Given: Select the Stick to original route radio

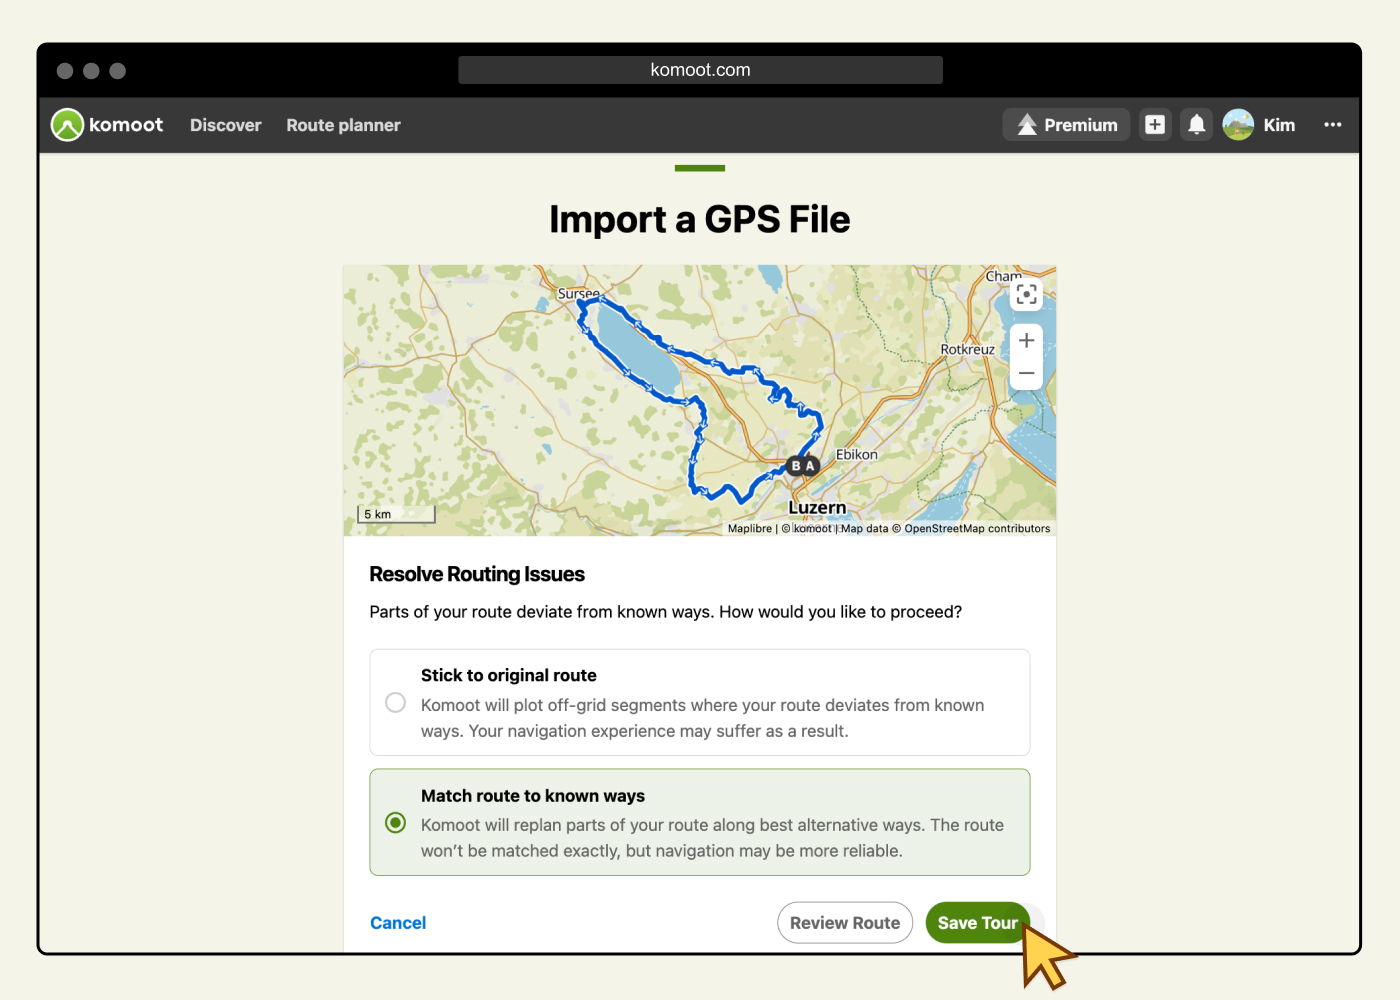Looking at the screenshot, I should coord(396,703).
